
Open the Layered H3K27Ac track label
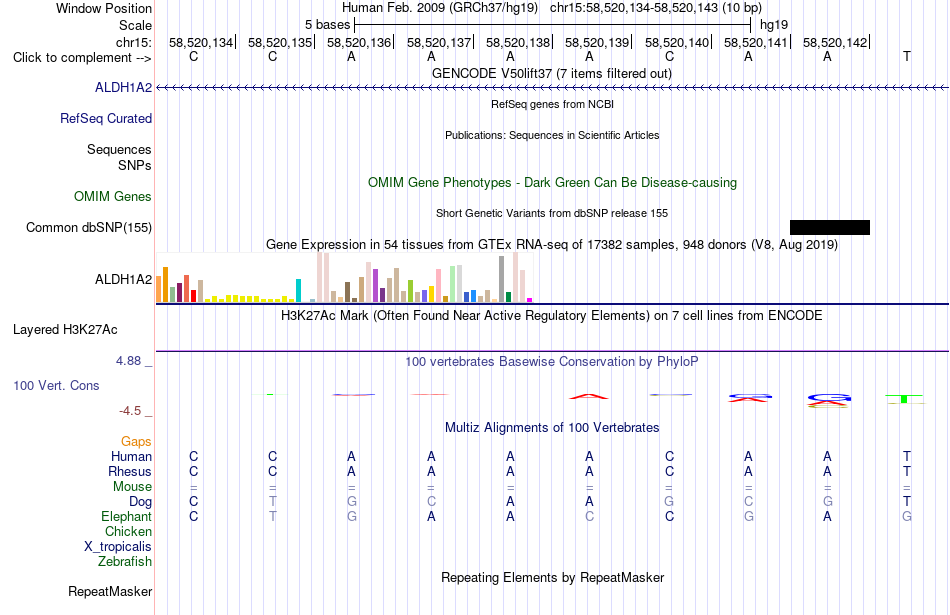click(x=65, y=330)
